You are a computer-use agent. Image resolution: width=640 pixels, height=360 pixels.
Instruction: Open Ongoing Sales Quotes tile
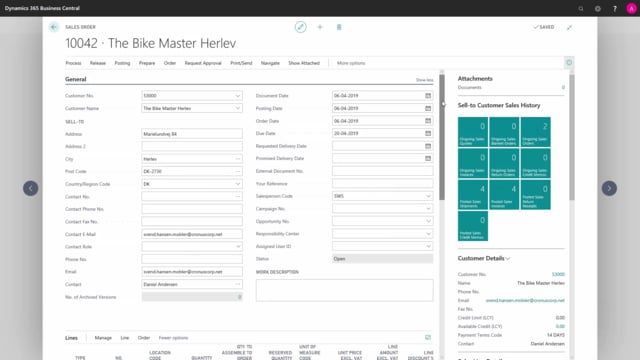[473, 132]
